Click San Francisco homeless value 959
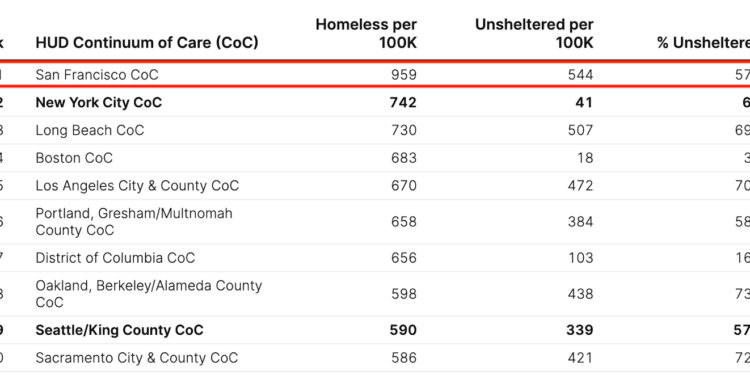Viewport: 750px width, 375px height. [x=404, y=75]
